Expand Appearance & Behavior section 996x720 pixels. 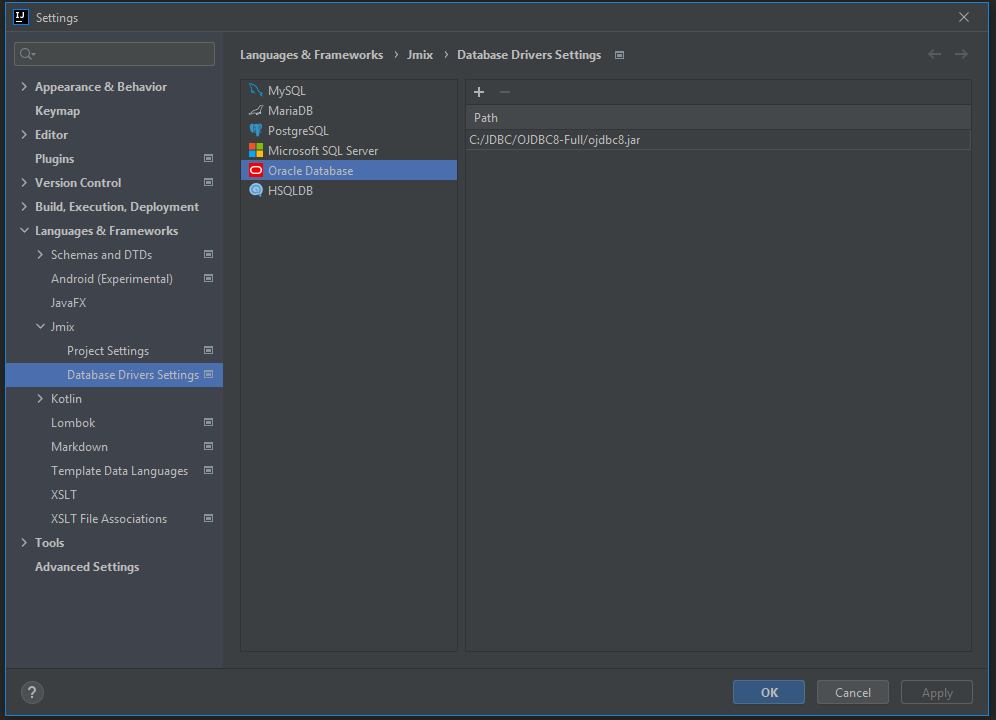[24, 86]
